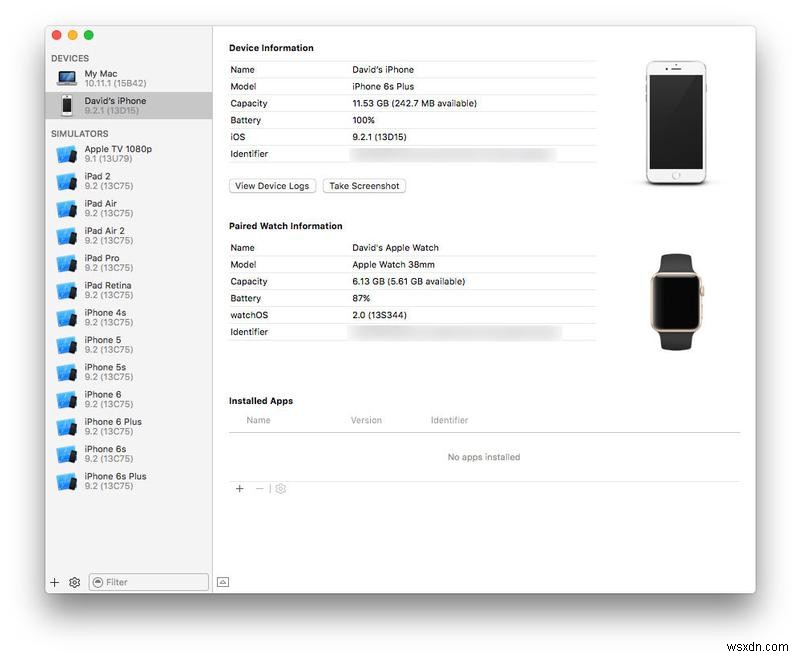This screenshot has width=800, height=657.
Task: Click the Take Screenshot button
Action: coord(364,186)
